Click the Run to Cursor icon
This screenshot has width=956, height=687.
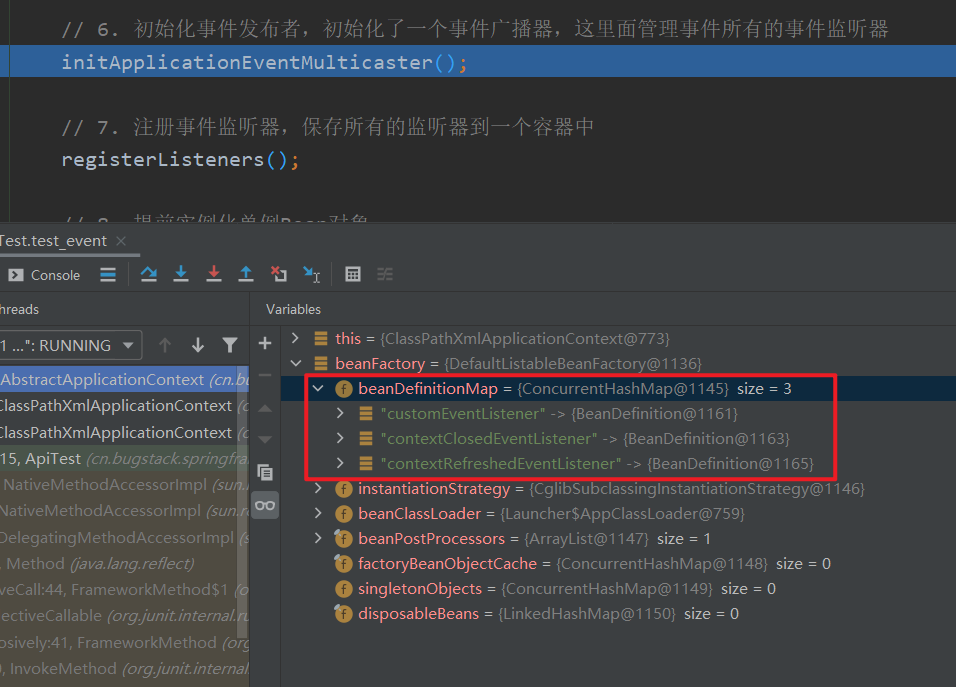[x=311, y=274]
